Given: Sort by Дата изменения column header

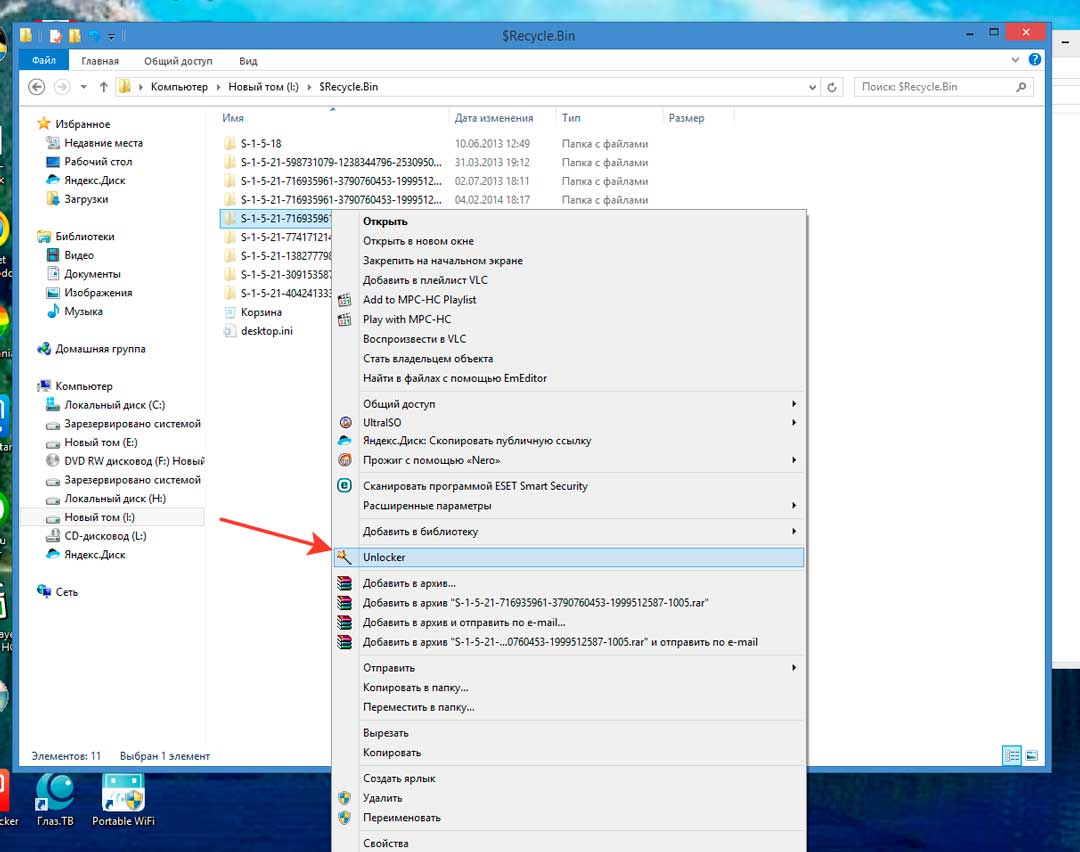Looking at the screenshot, I should (494, 118).
